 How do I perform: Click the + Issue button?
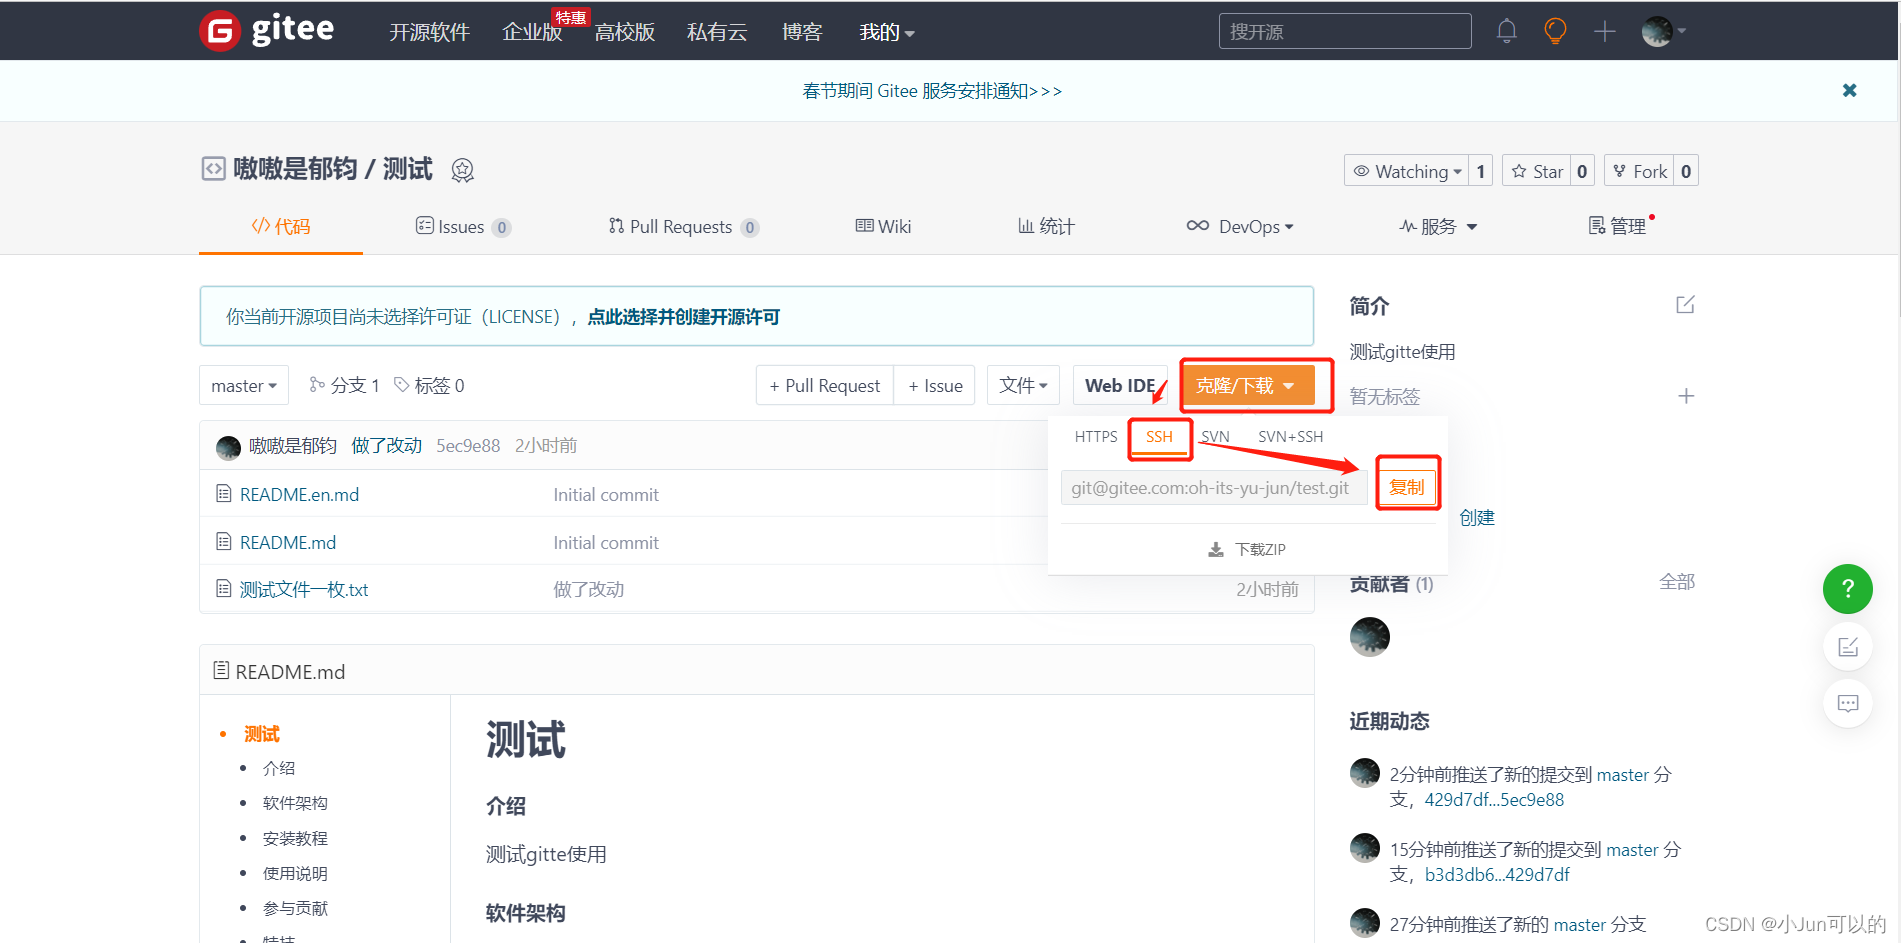coord(935,385)
